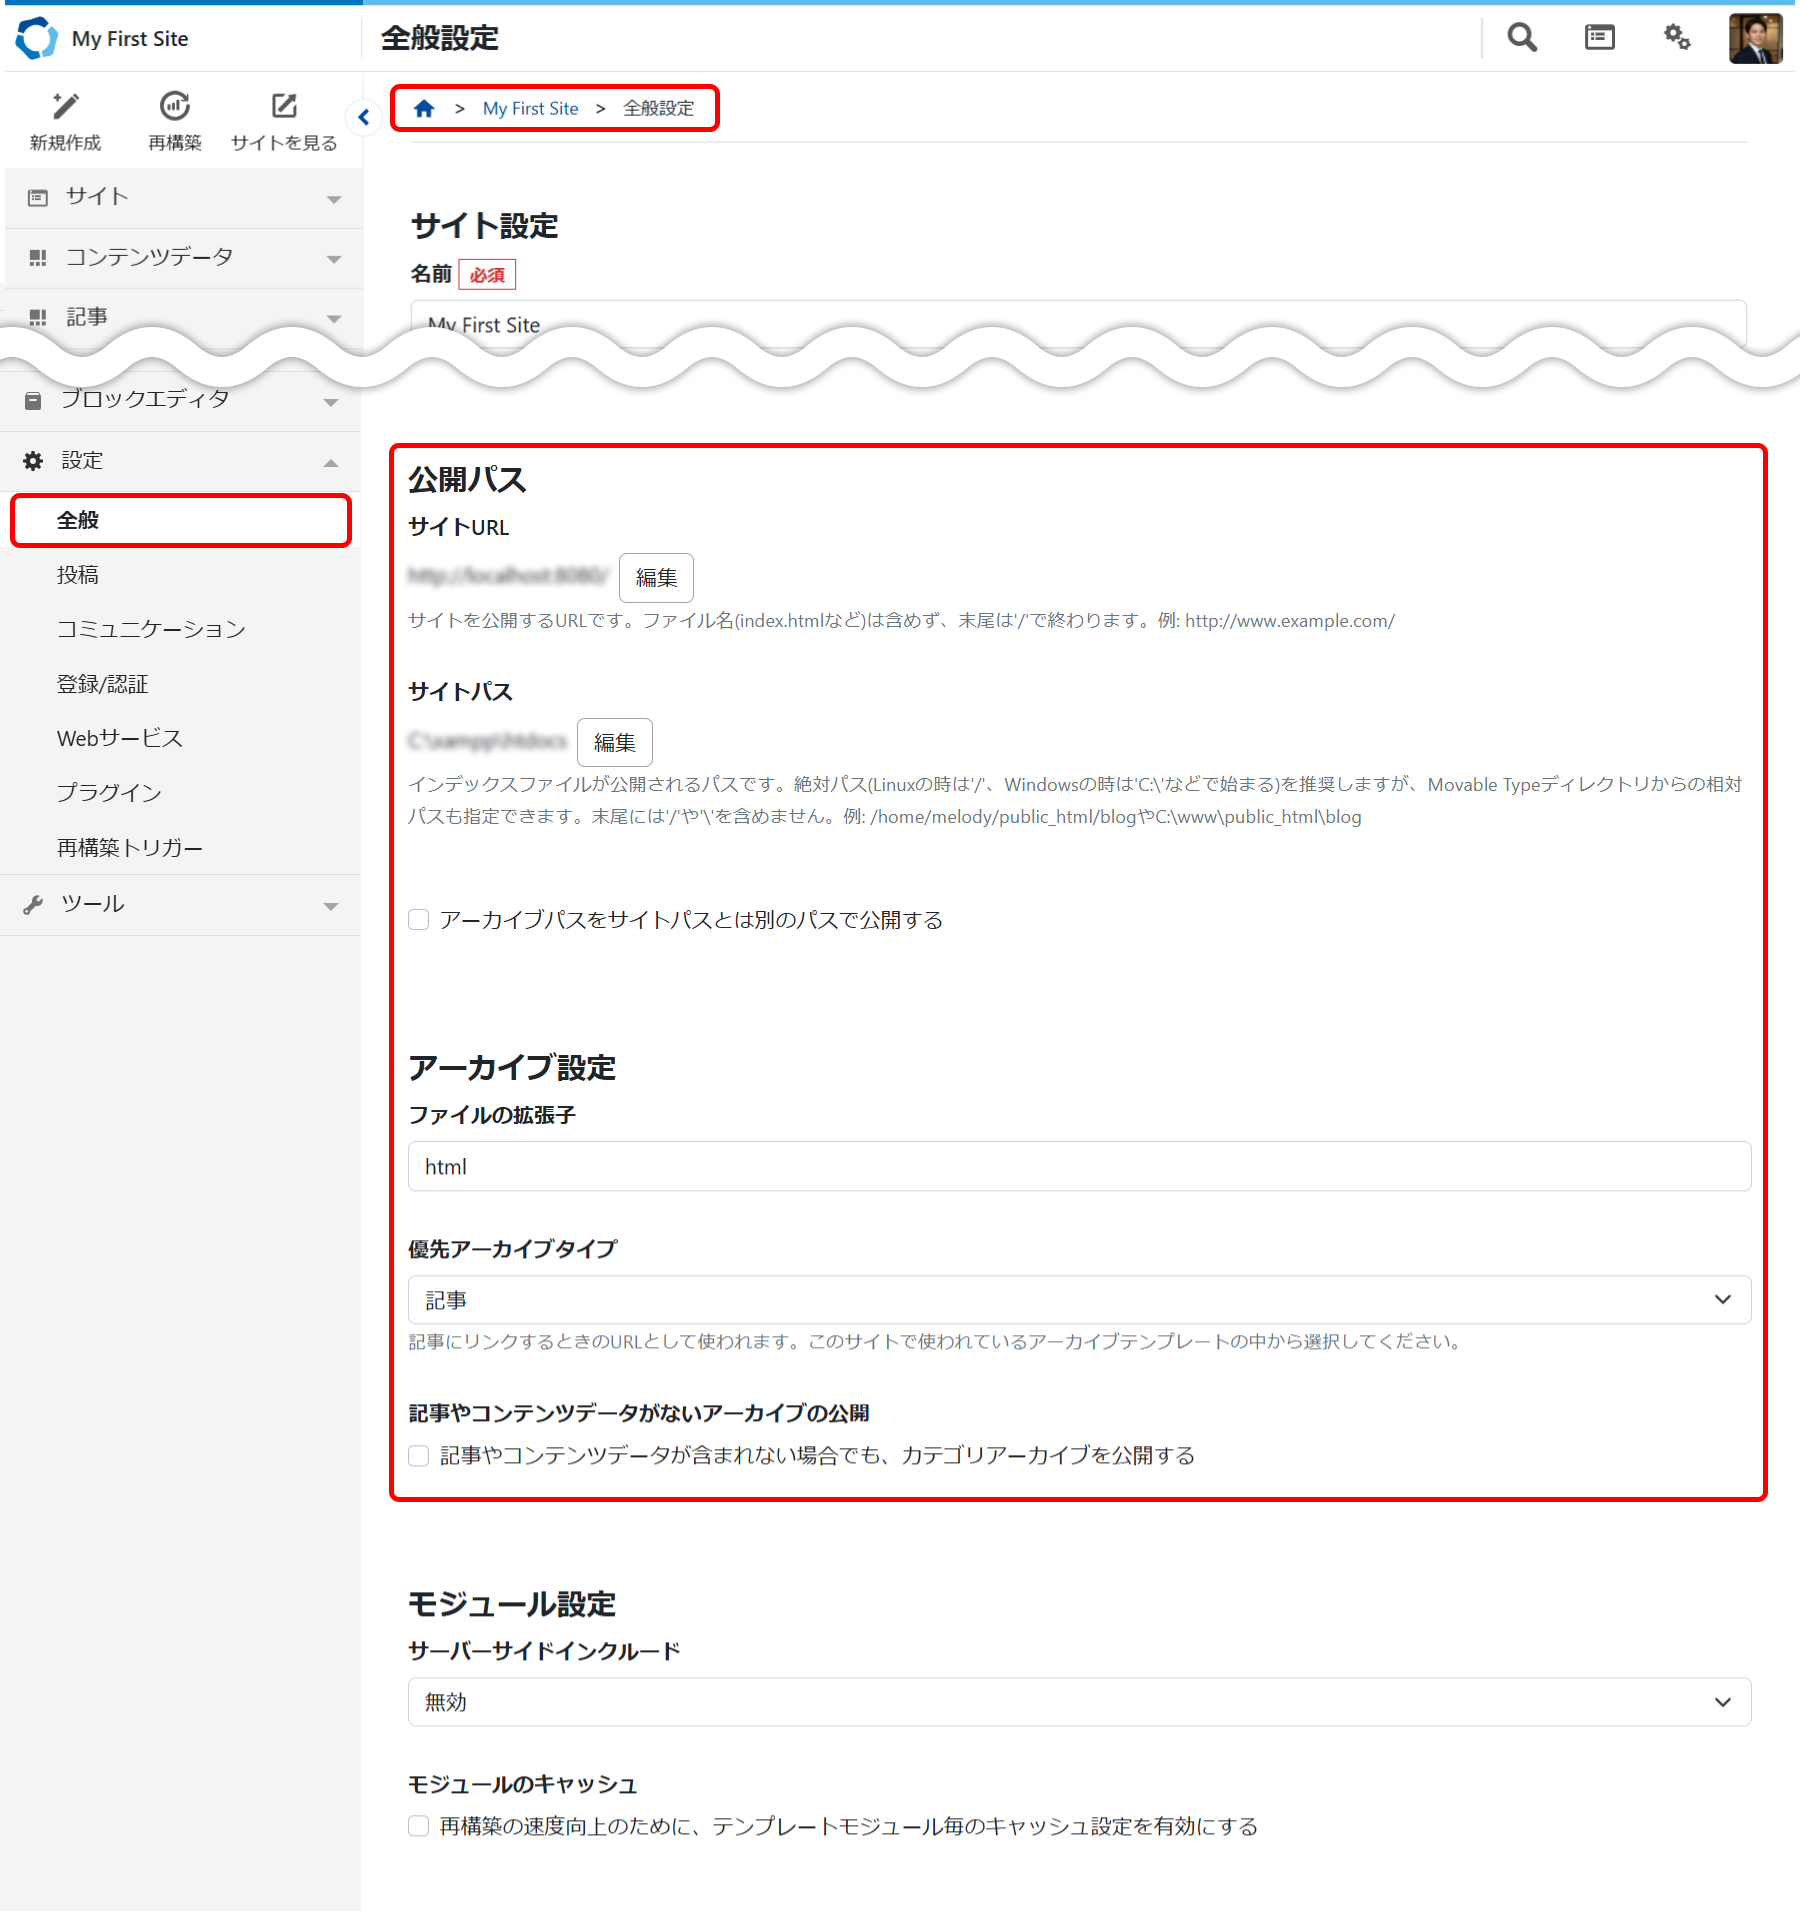The image size is (1800, 1915).
Task: Open system settings gears icon
Action: tap(1677, 38)
